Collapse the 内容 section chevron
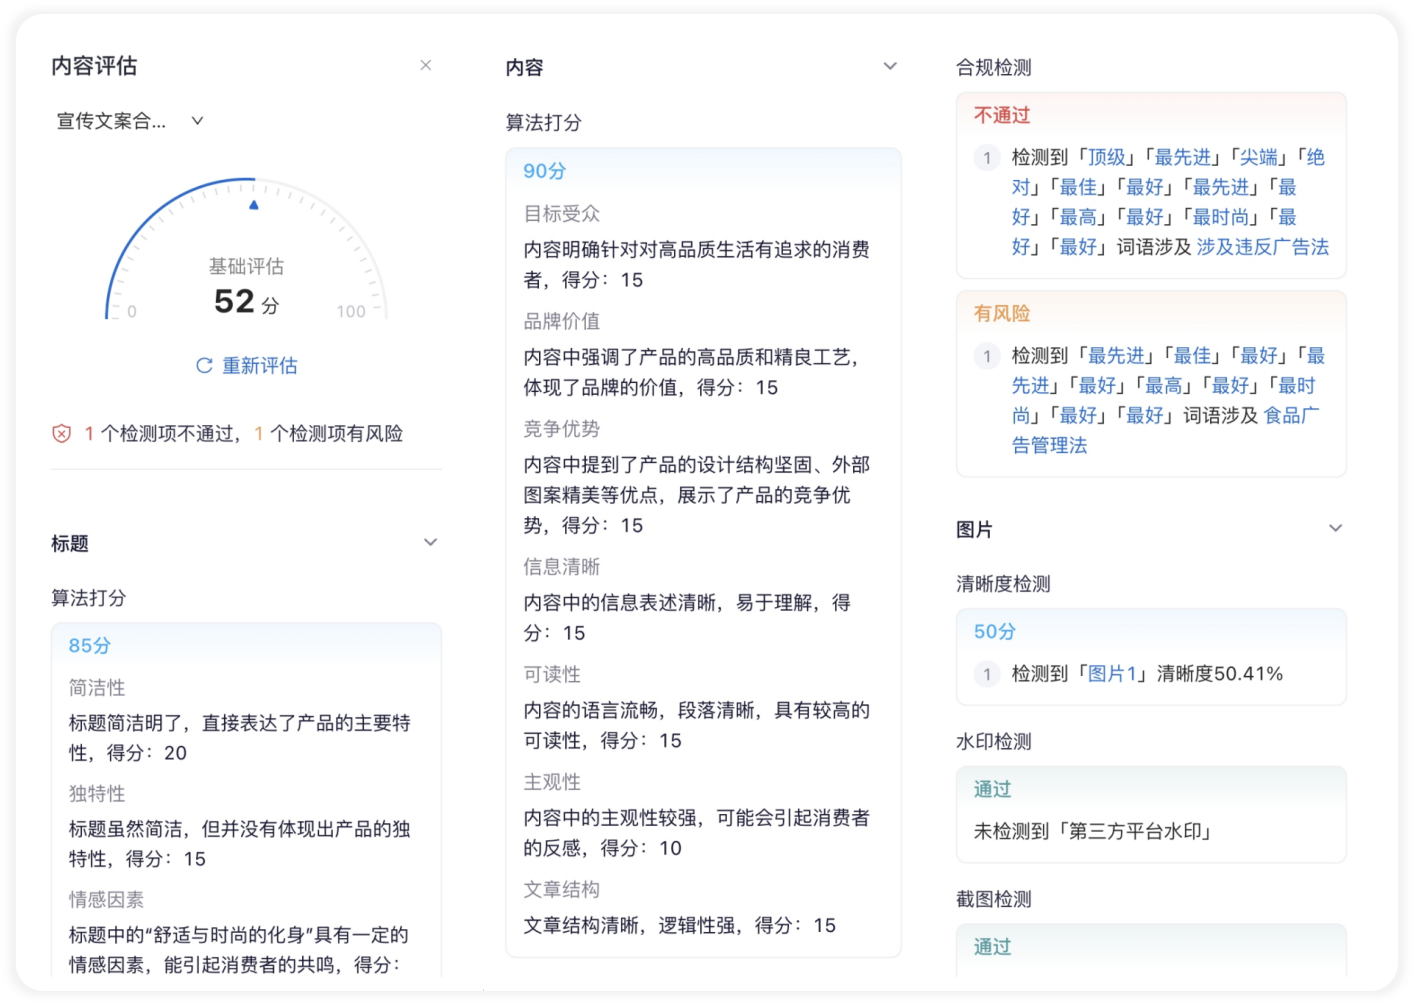The width and height of the screenshot is (1414, 1006). coord(889,67)
